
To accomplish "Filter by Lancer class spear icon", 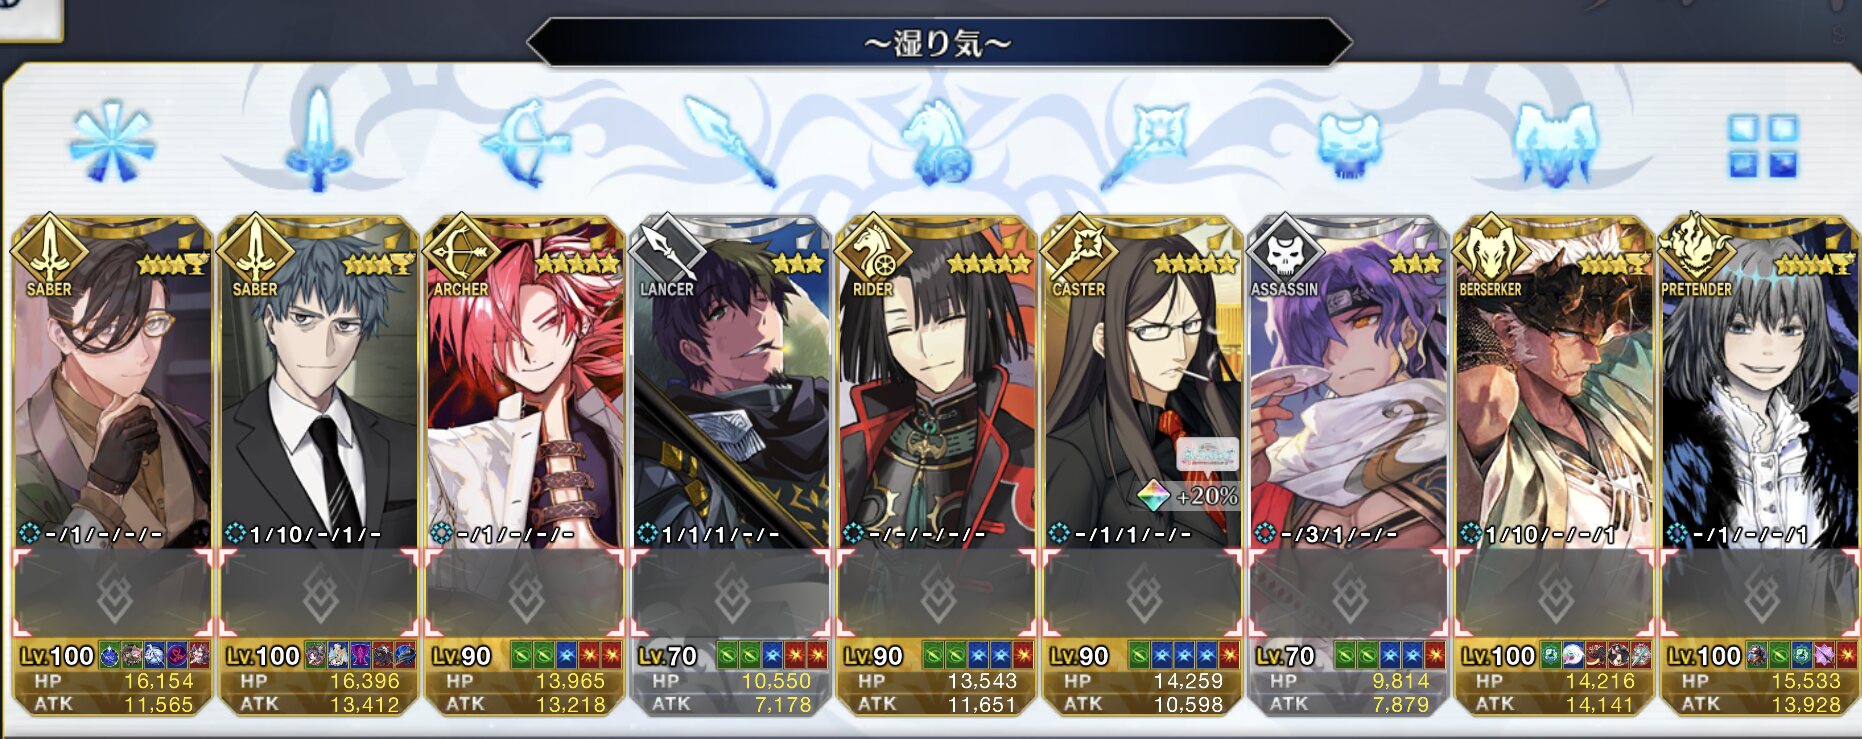I will [x=730, y=142].
